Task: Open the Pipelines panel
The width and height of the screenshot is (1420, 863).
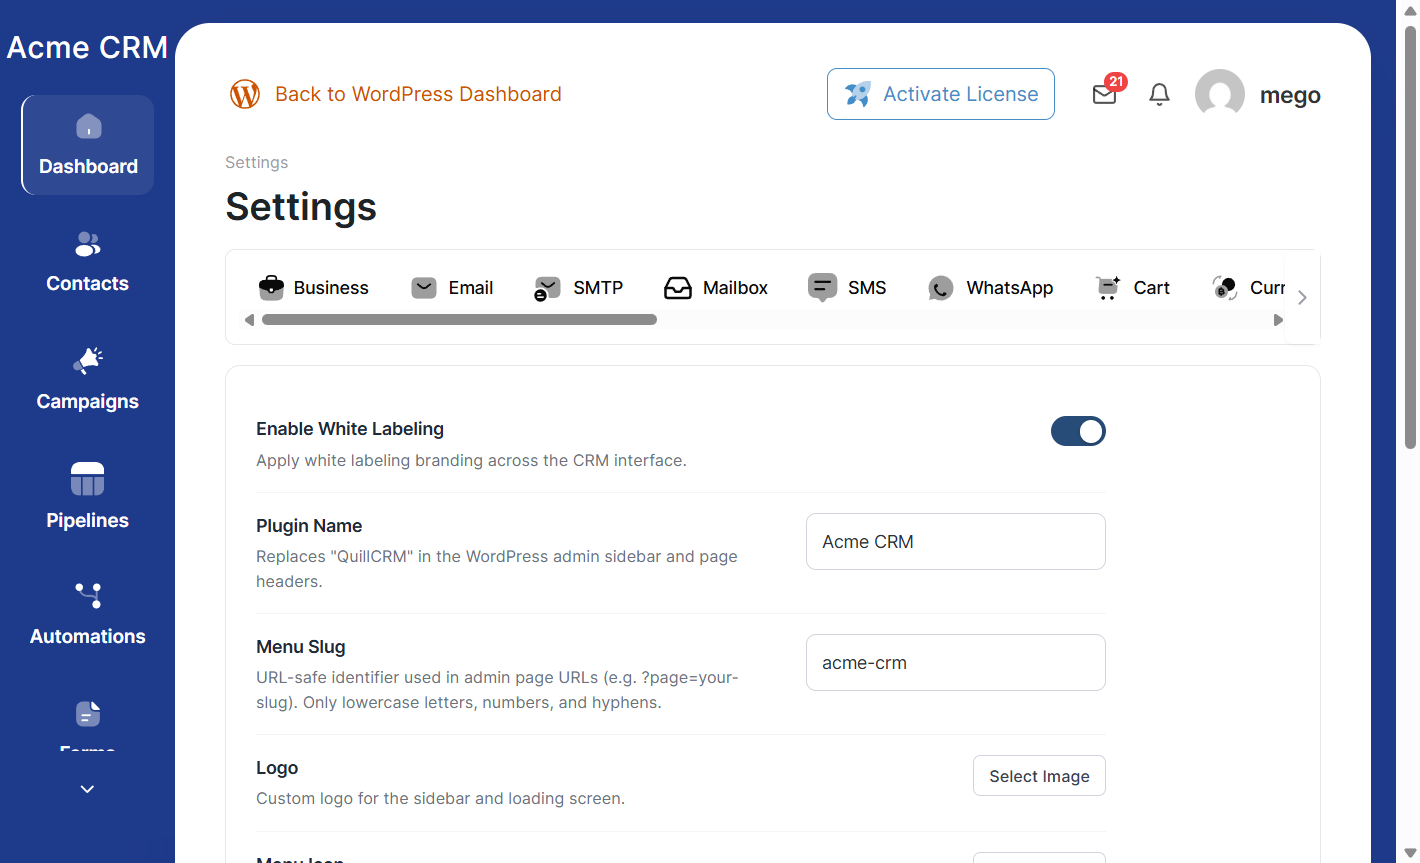Action: pyautogui.click(x=87, y=497)
